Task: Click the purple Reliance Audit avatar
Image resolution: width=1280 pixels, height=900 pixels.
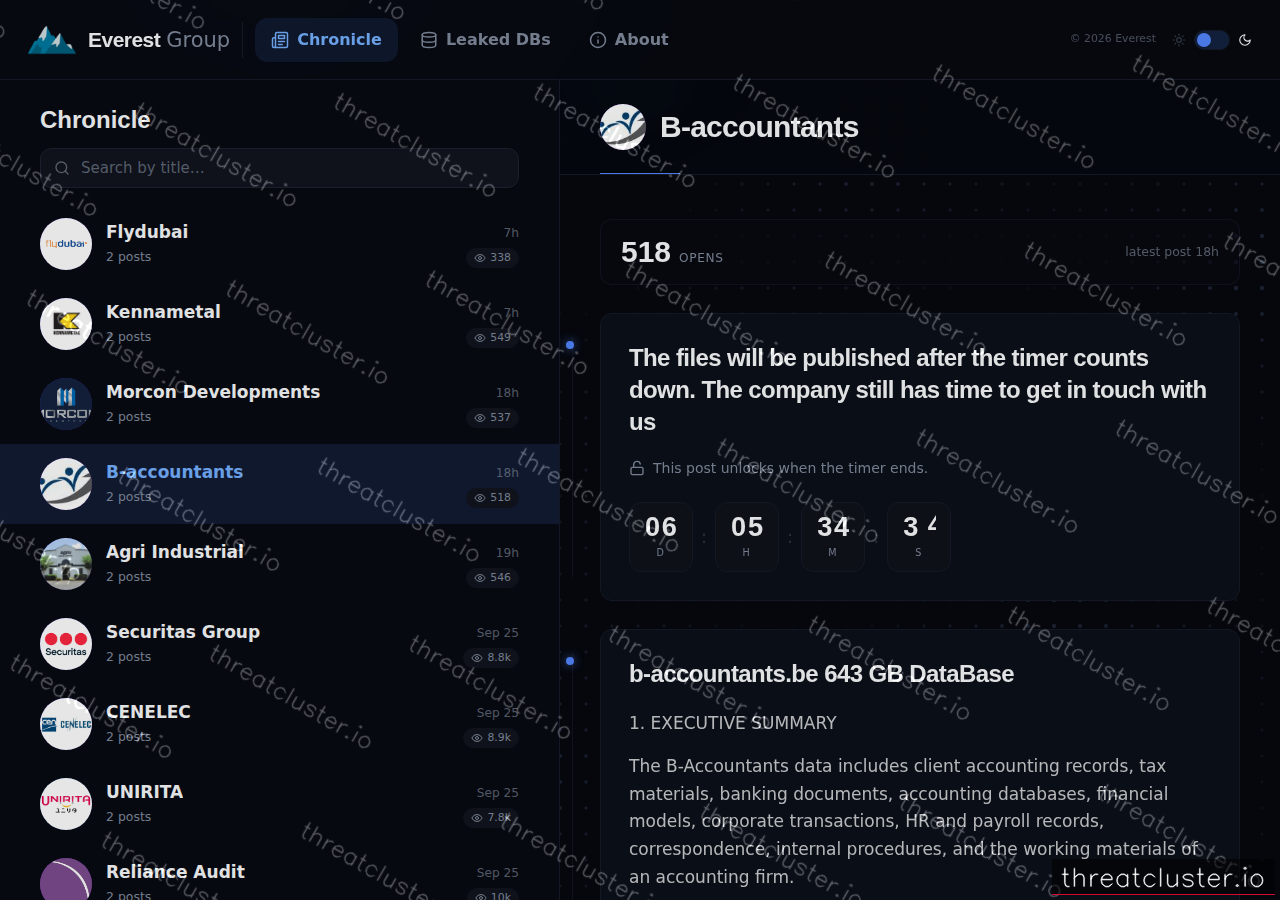Action: [66, 879]
